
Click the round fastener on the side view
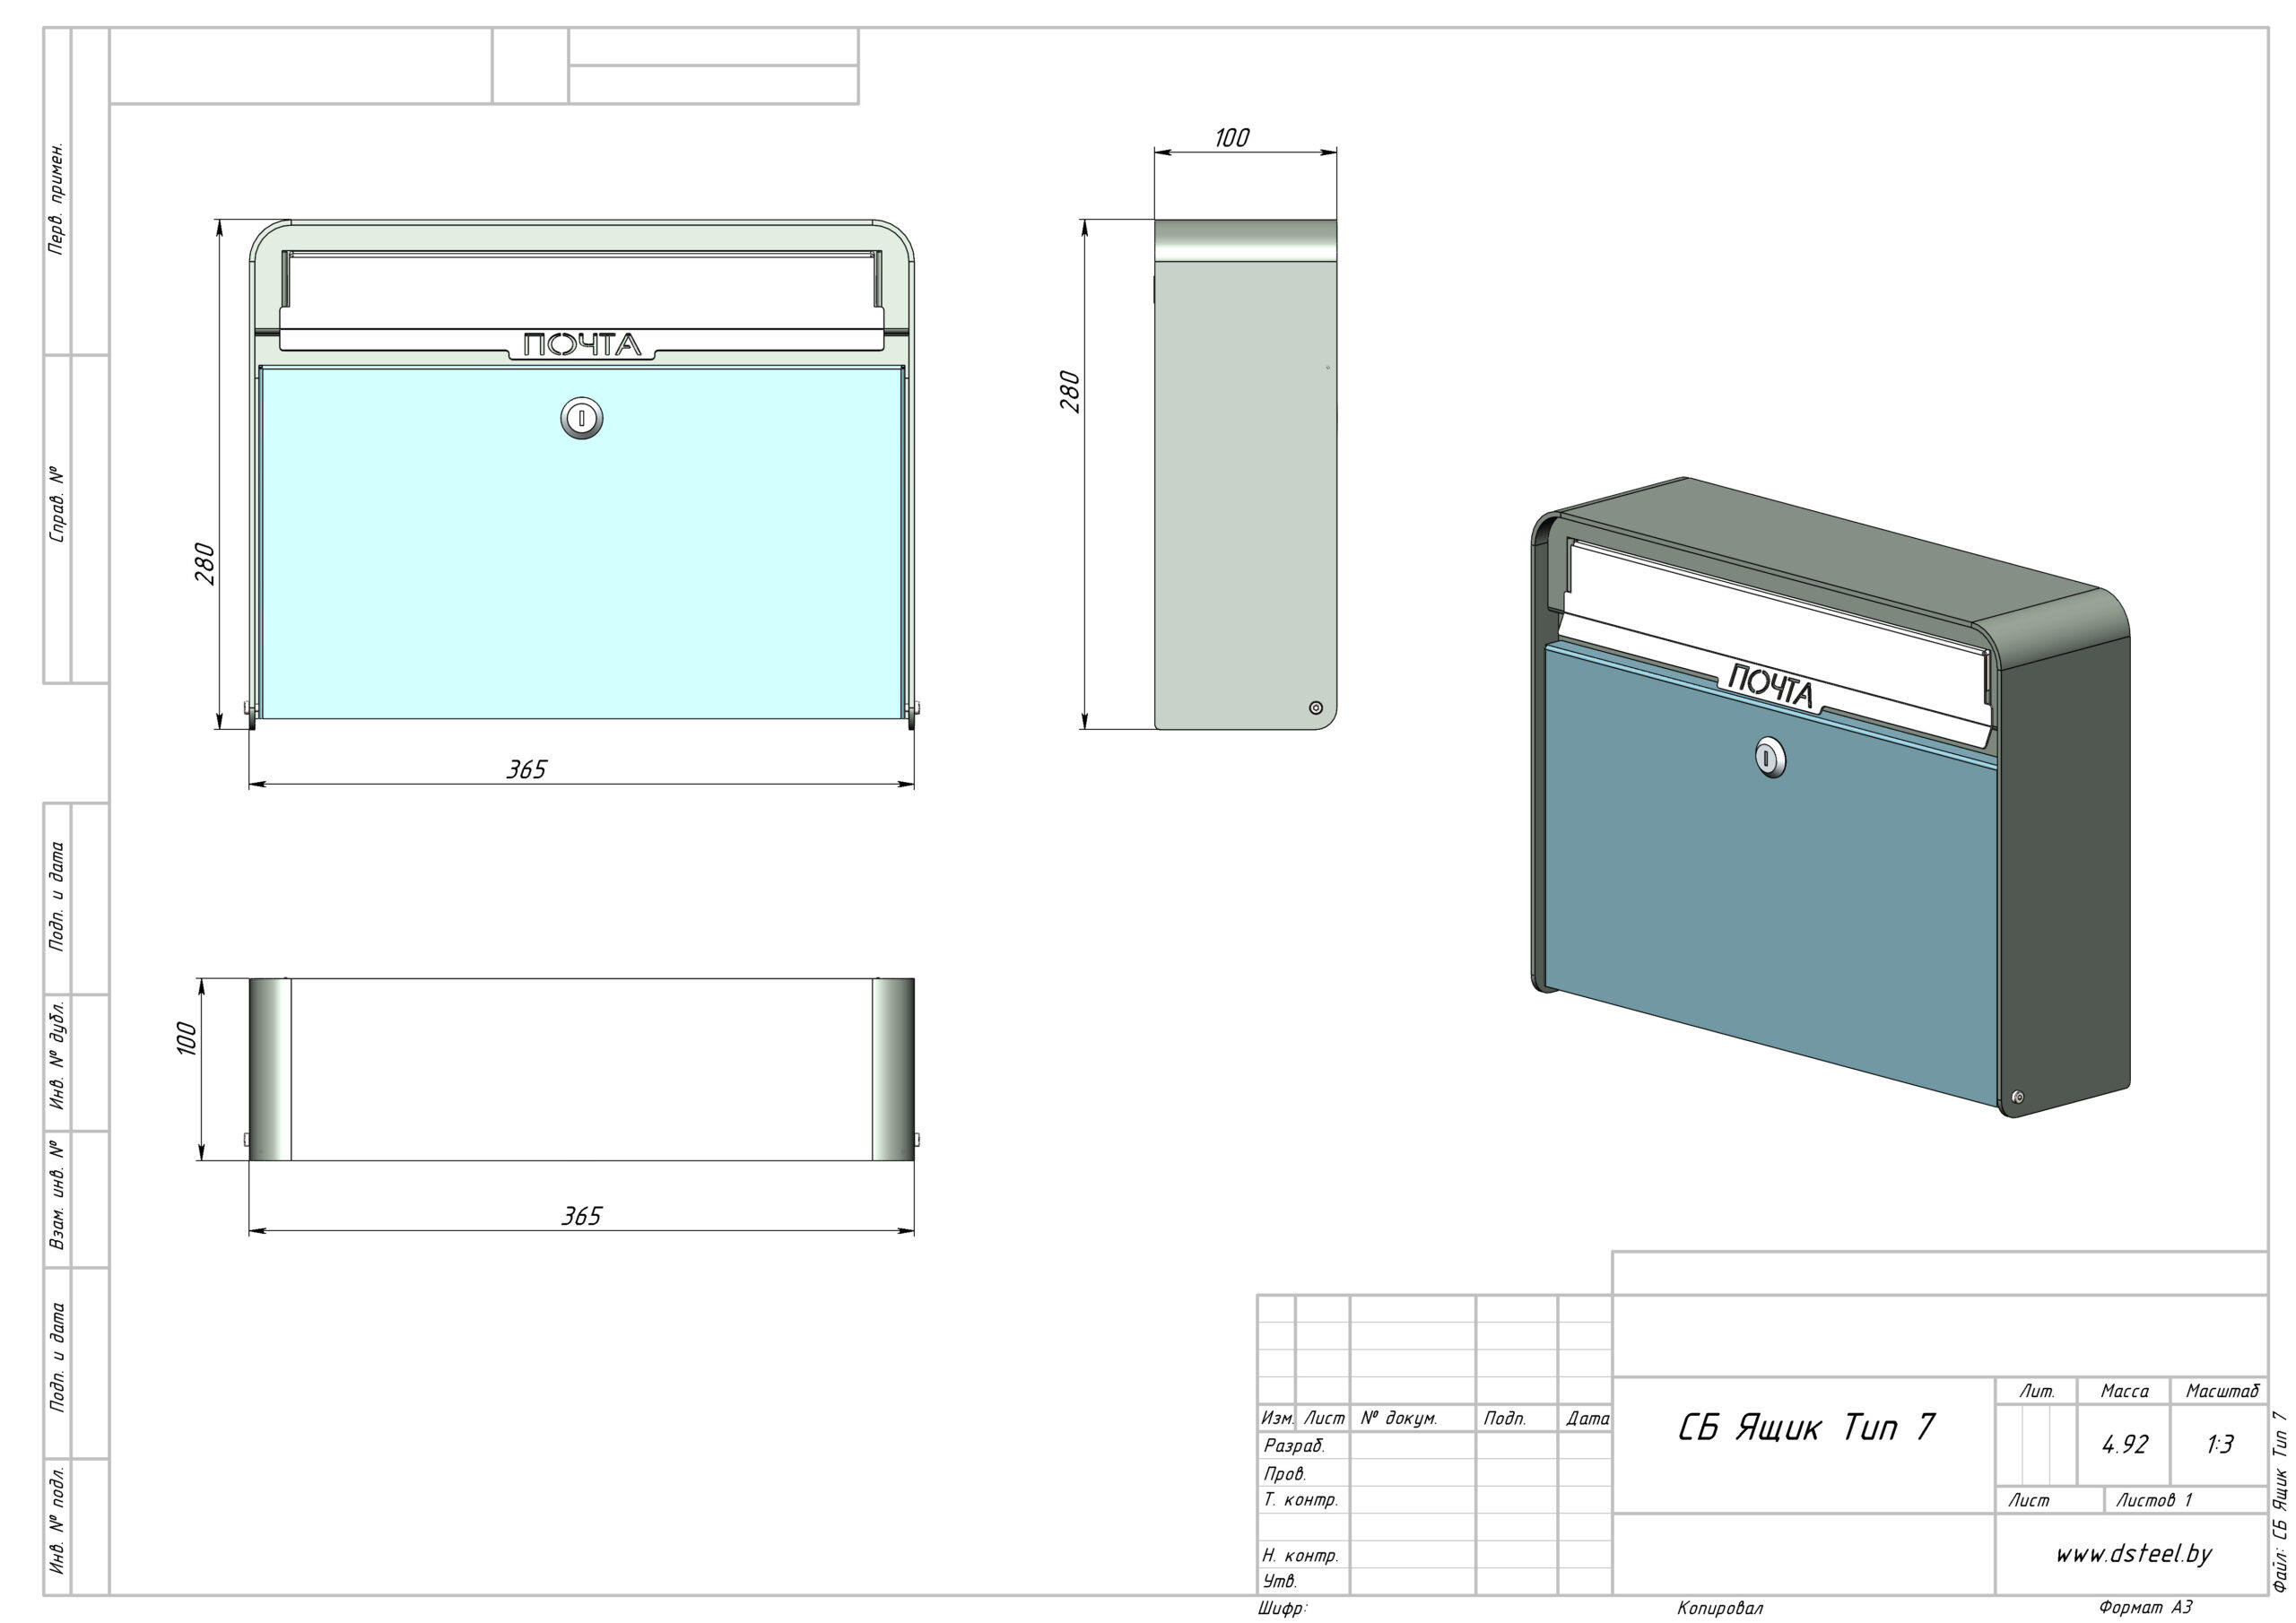click(1316, 708)
